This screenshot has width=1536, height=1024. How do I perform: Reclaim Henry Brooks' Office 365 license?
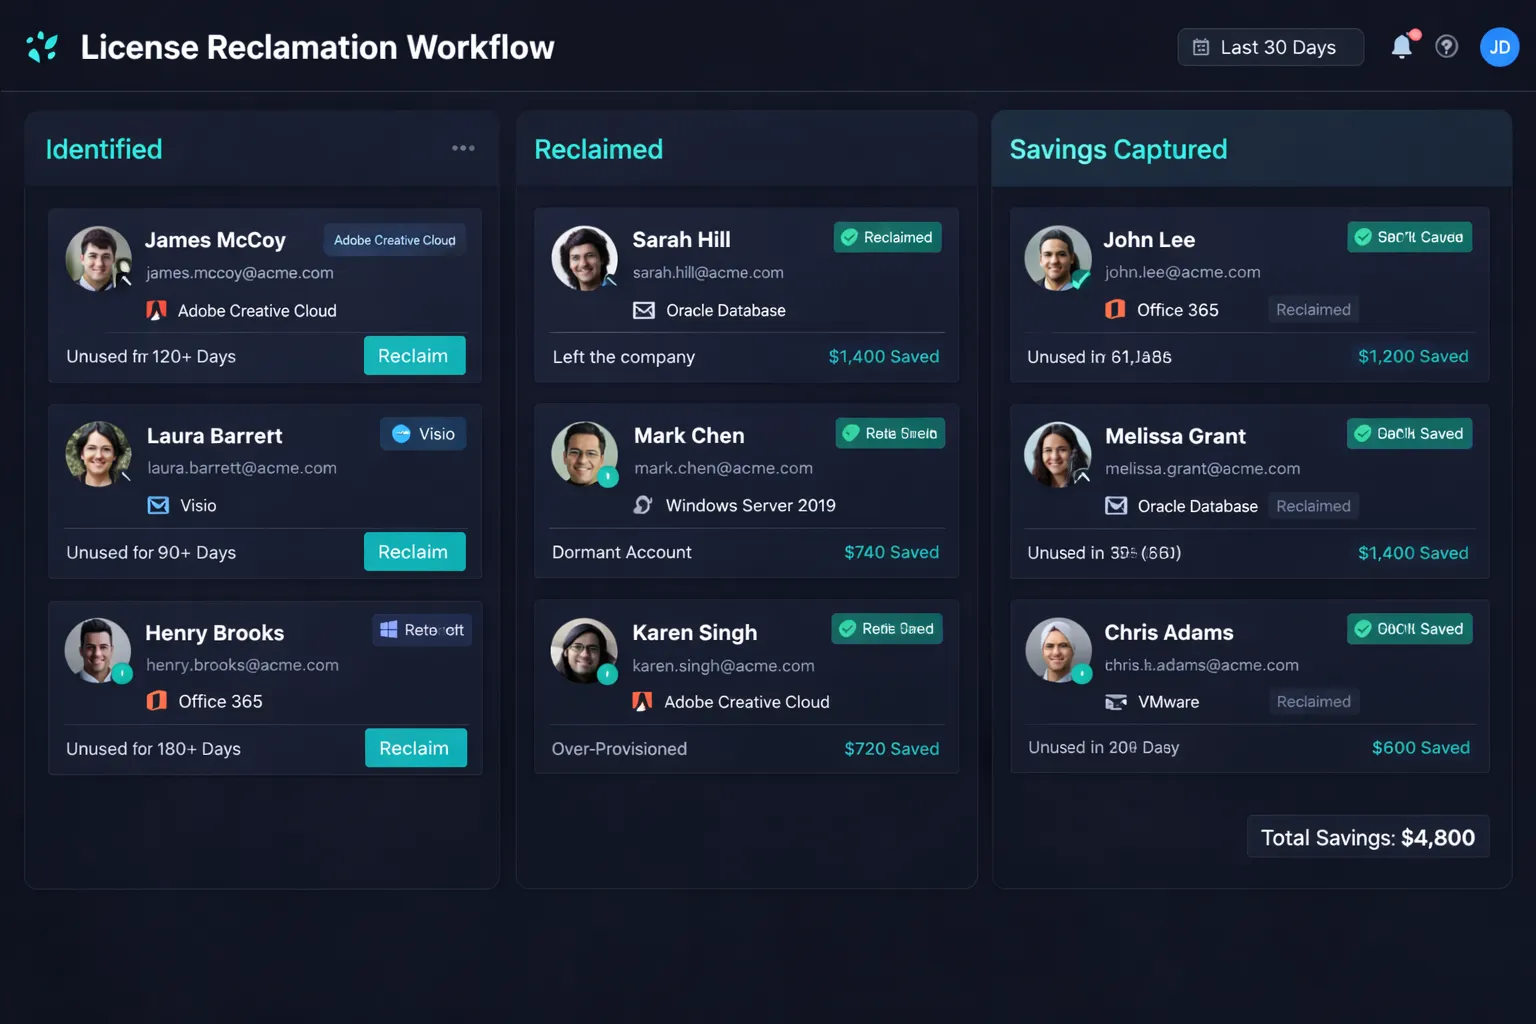pyautogui.click(x=415, y=748)
